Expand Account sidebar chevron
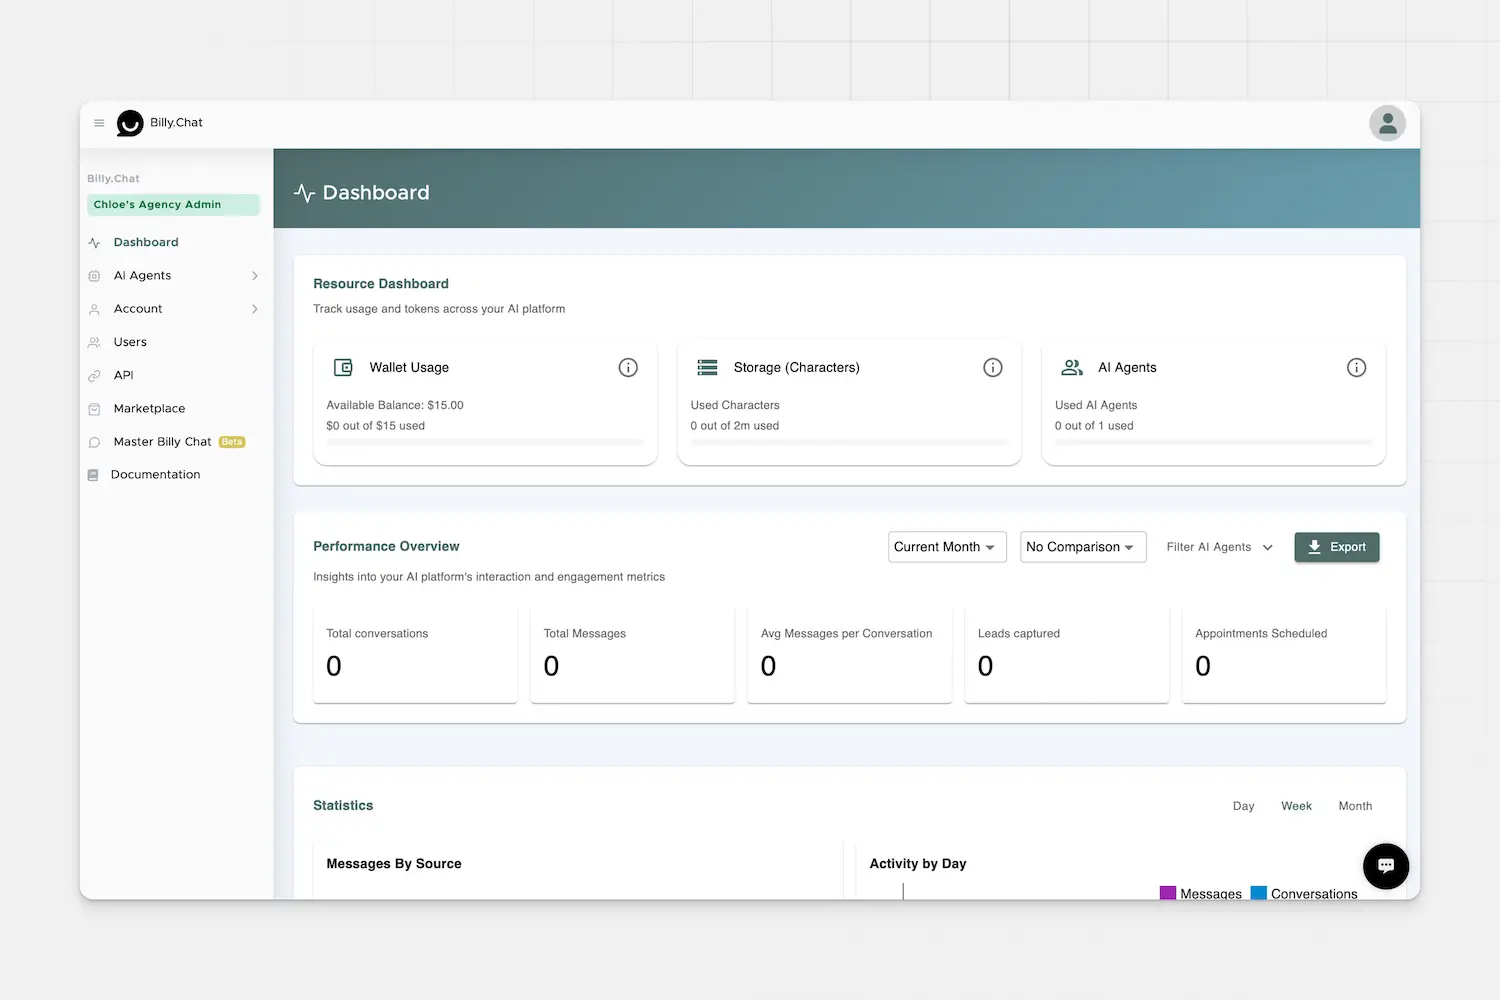This screenshot has width=1500, height=1000. click(x=255, y=309)
